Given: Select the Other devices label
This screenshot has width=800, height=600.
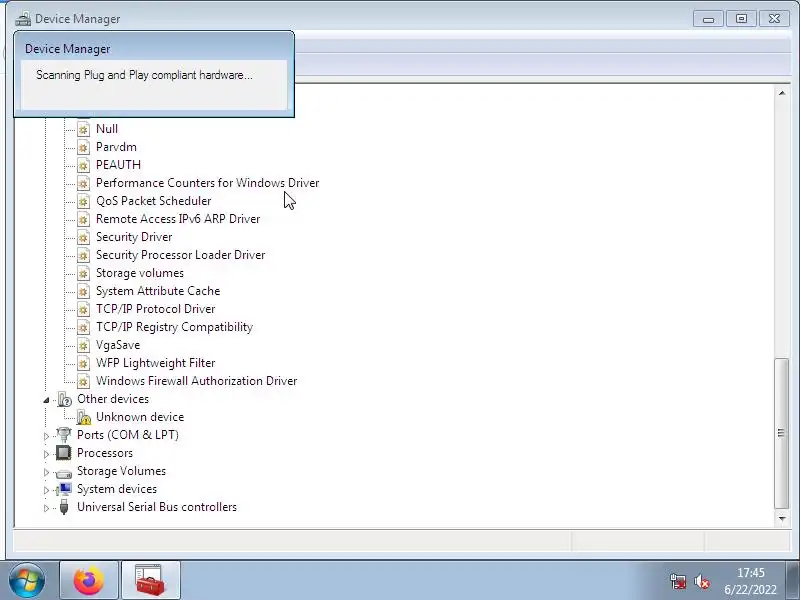Looking at the screenshot, I should coord(113,399).
